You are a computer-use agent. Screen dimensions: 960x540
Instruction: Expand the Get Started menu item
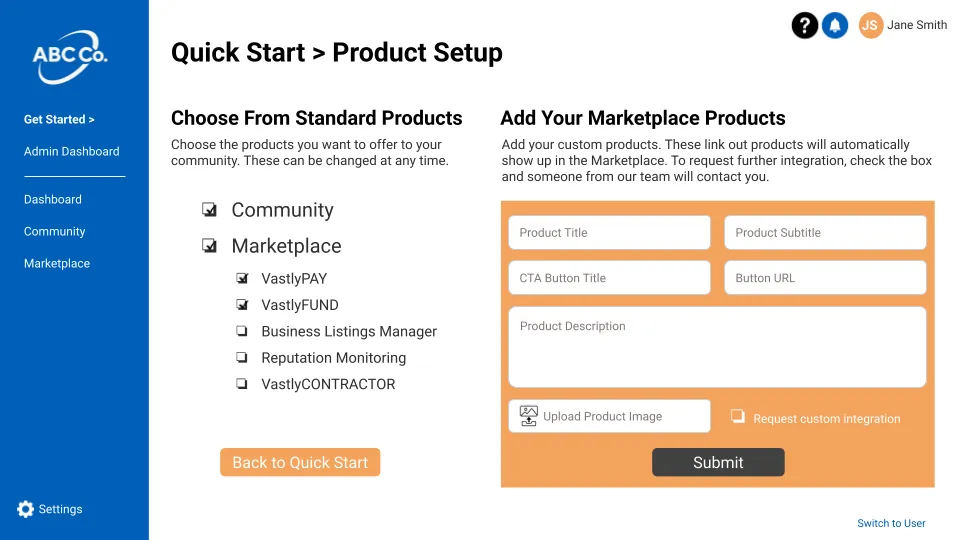(x=59, y=119)
